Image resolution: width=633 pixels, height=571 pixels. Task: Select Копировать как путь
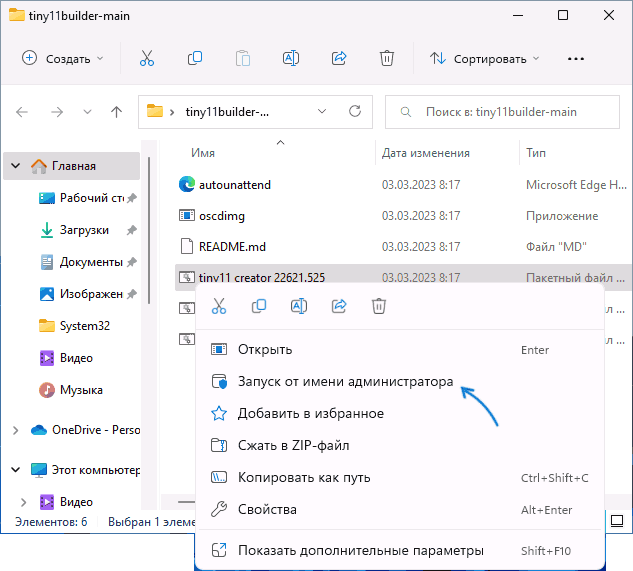coord(400,477)
